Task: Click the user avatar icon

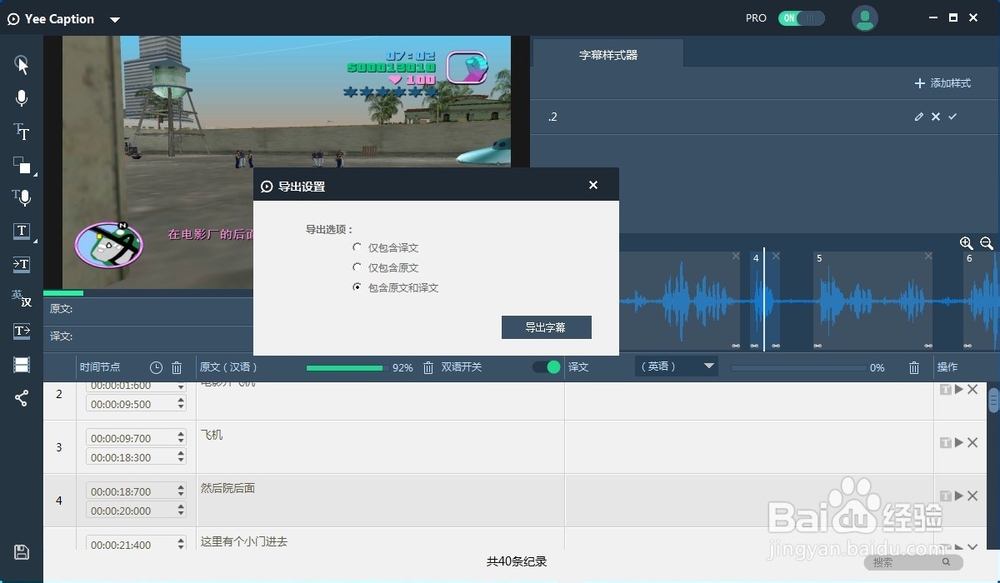Action: point(865,18)
